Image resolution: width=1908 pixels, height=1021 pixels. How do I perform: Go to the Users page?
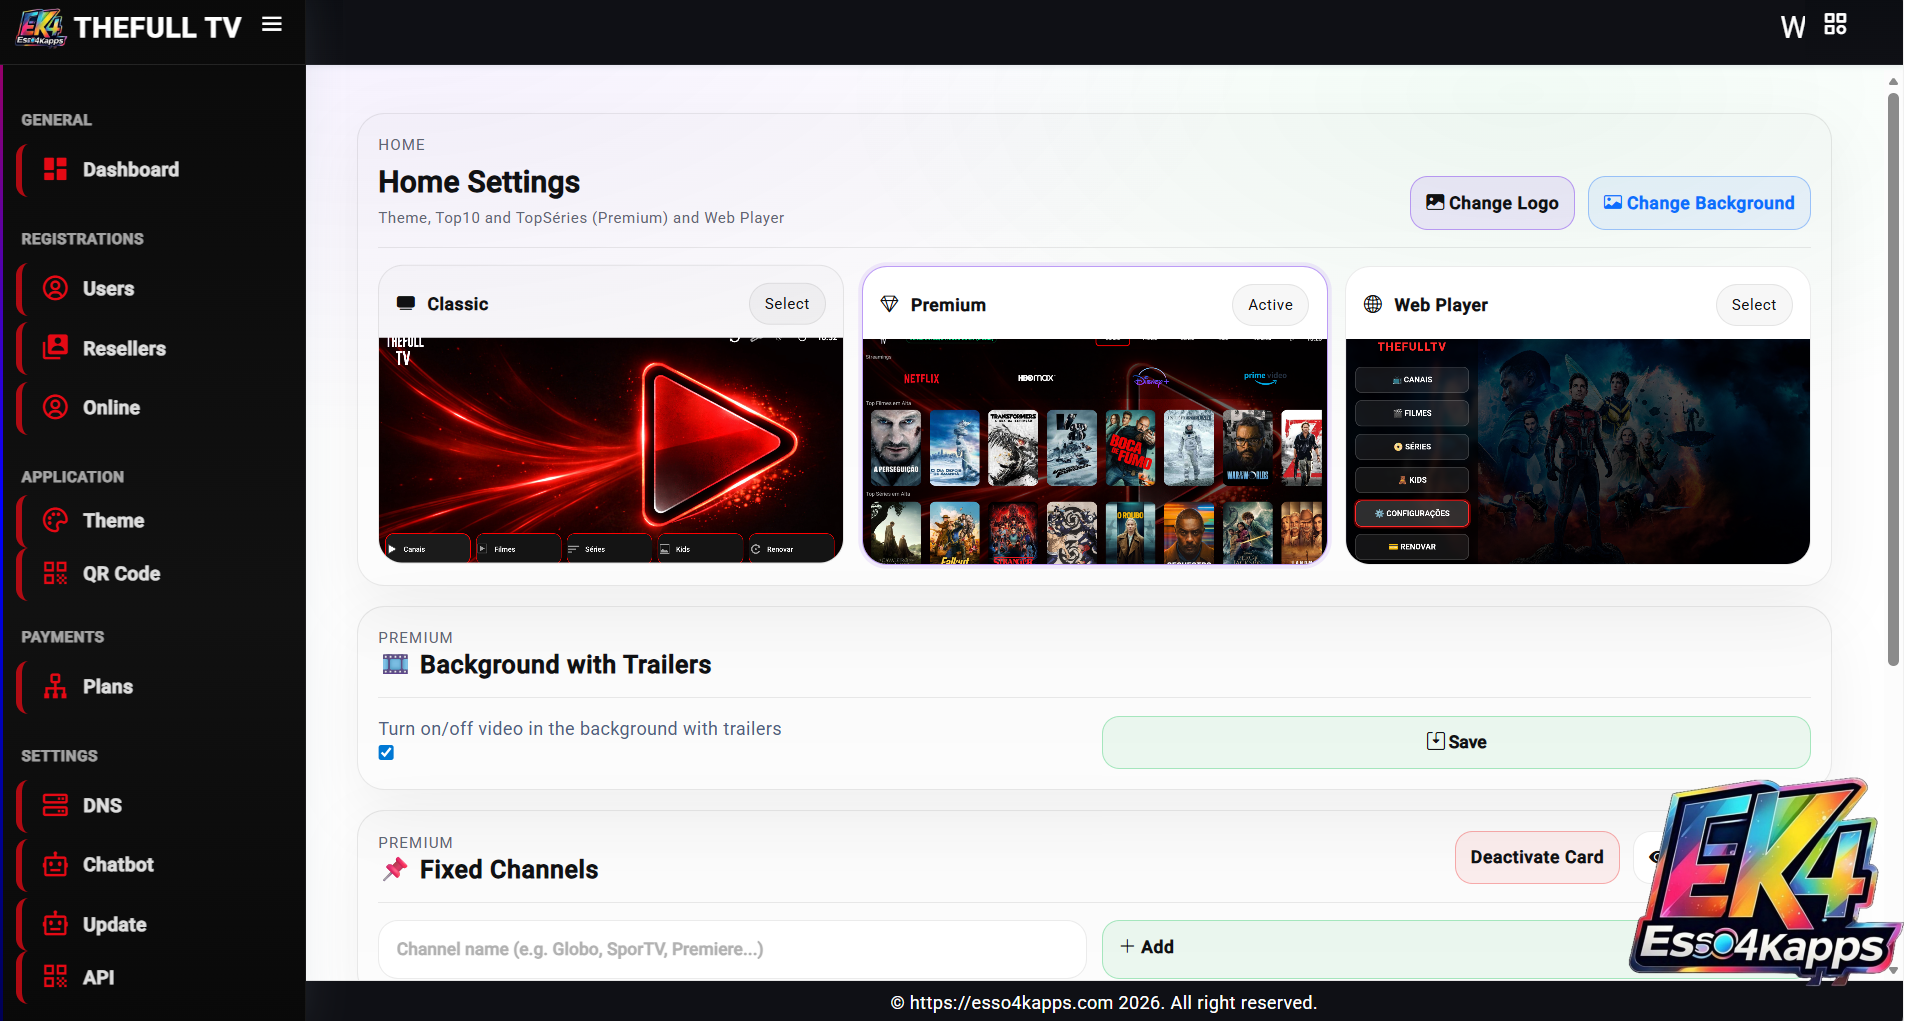pos(108,289)
